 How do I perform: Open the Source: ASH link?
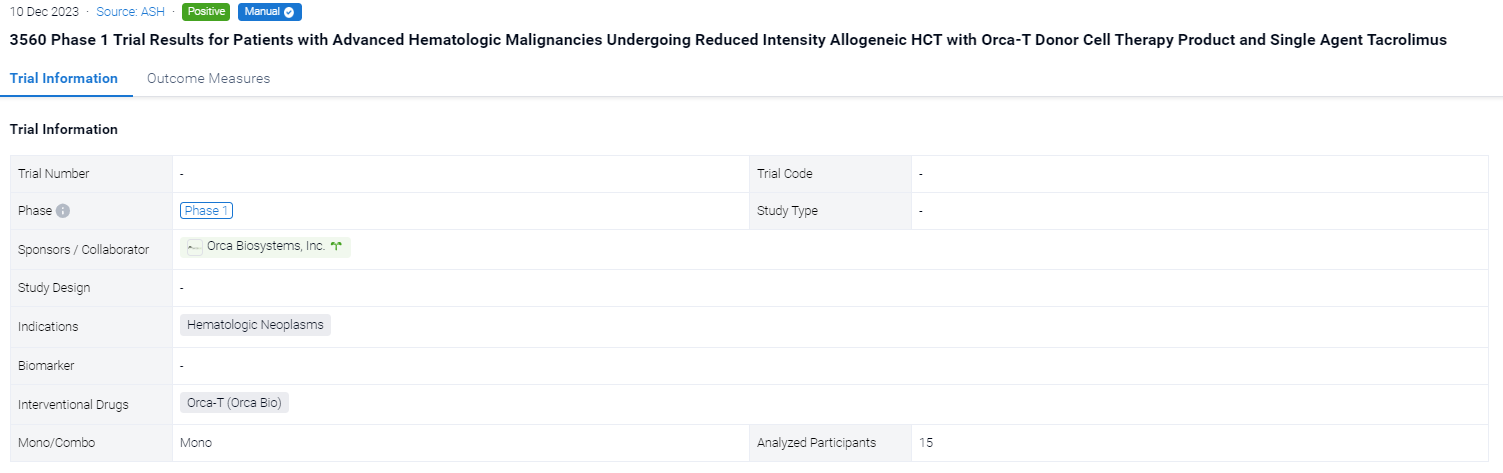click(132, 12)
